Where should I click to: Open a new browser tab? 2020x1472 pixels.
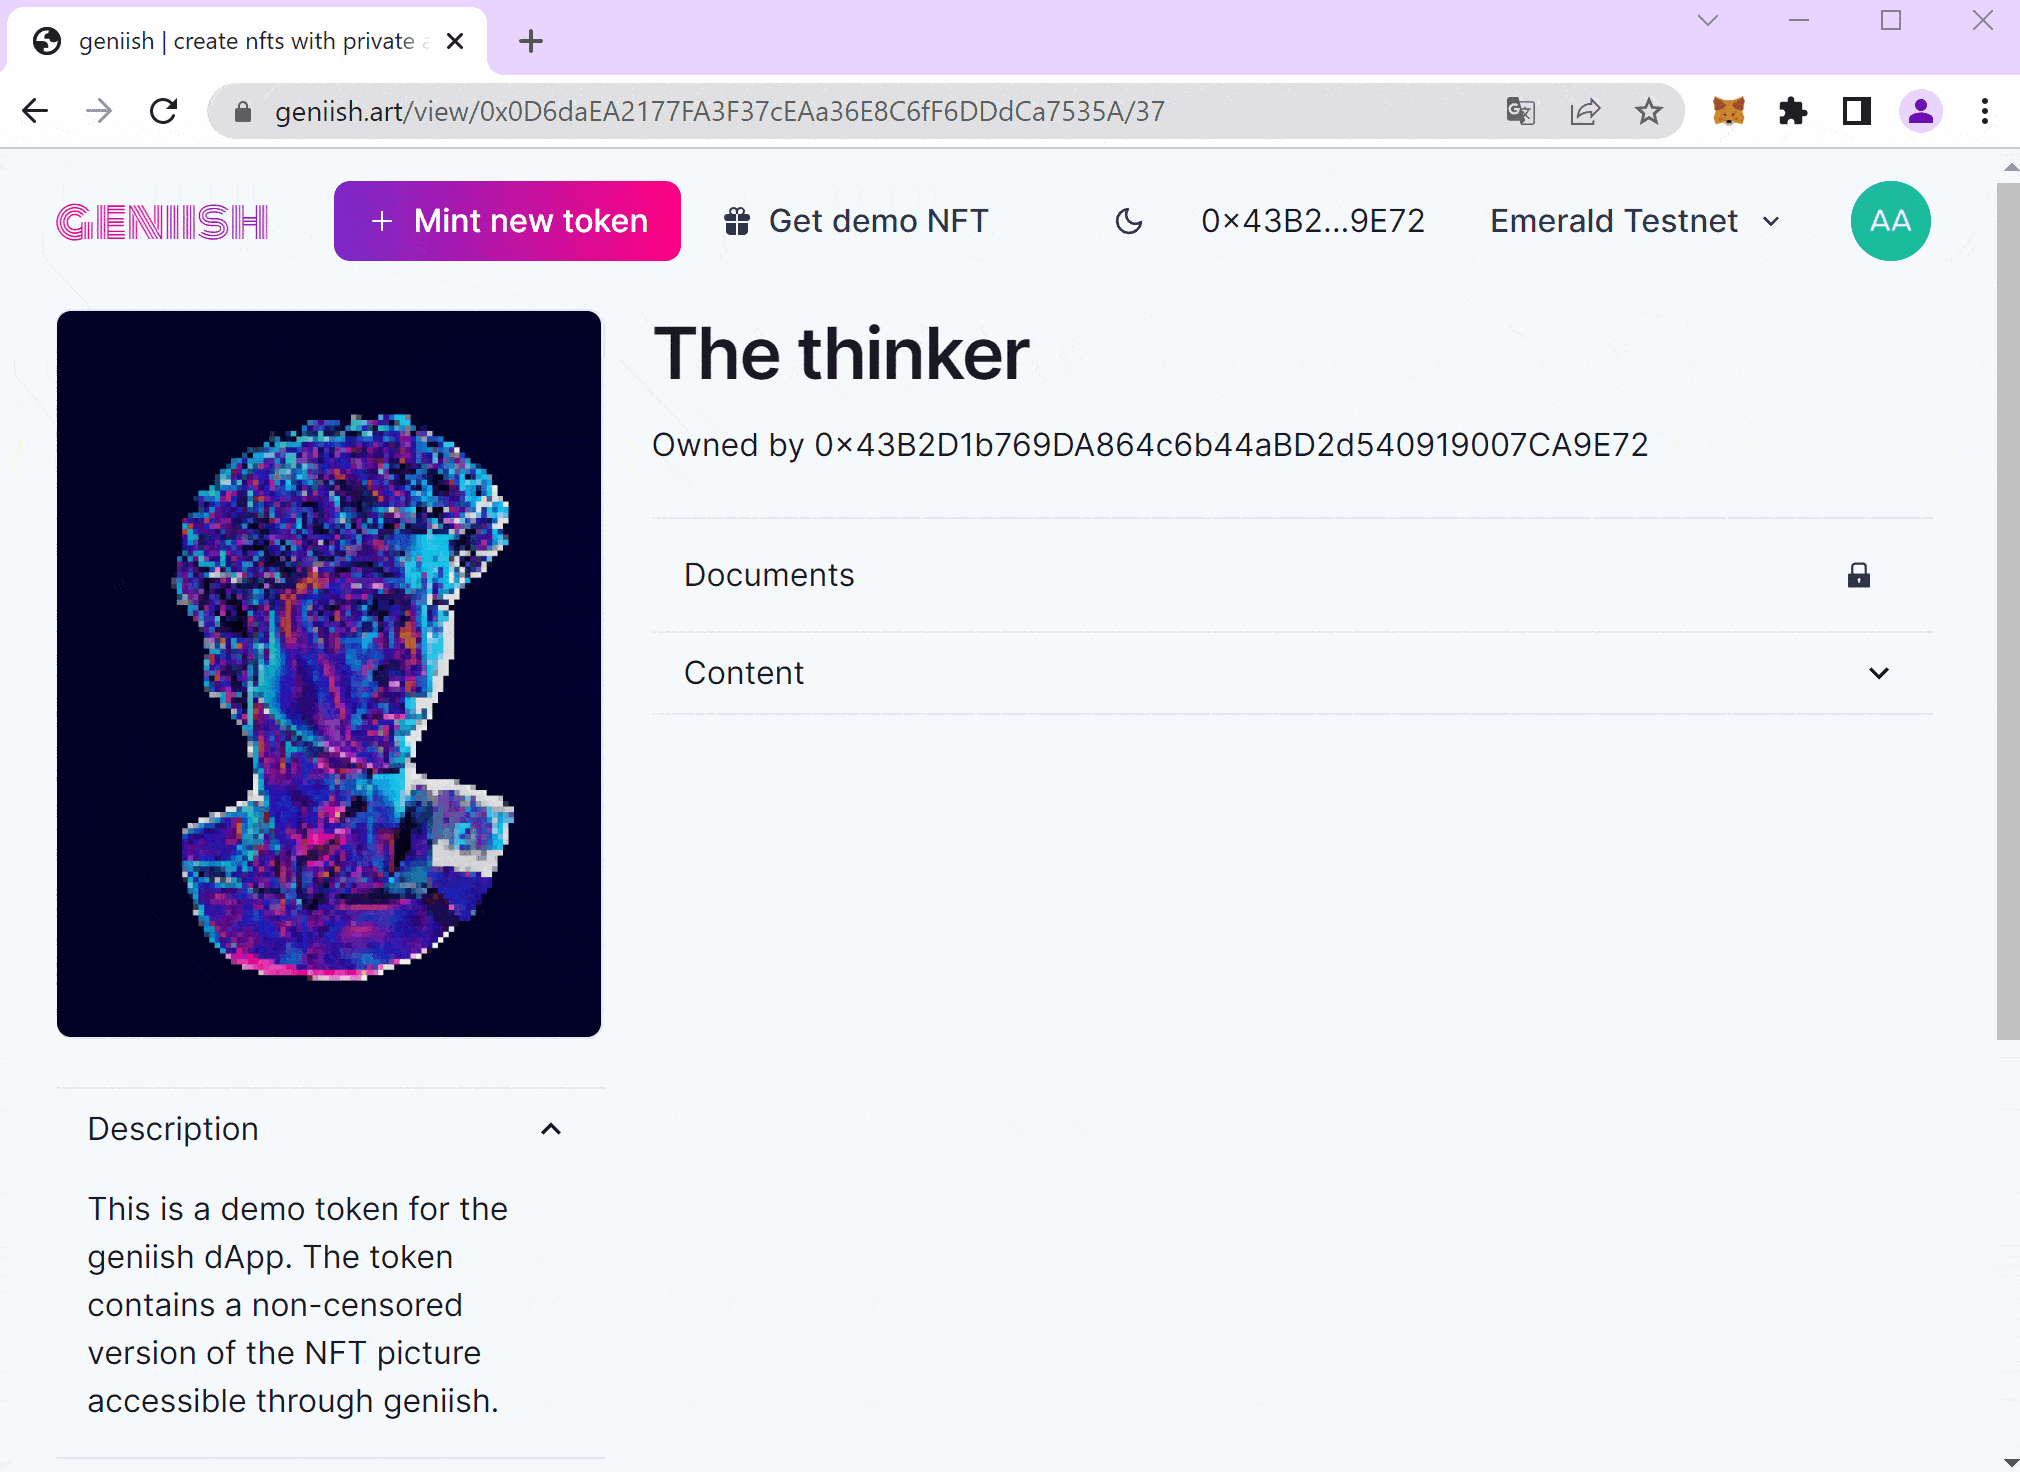coord(531,41)
